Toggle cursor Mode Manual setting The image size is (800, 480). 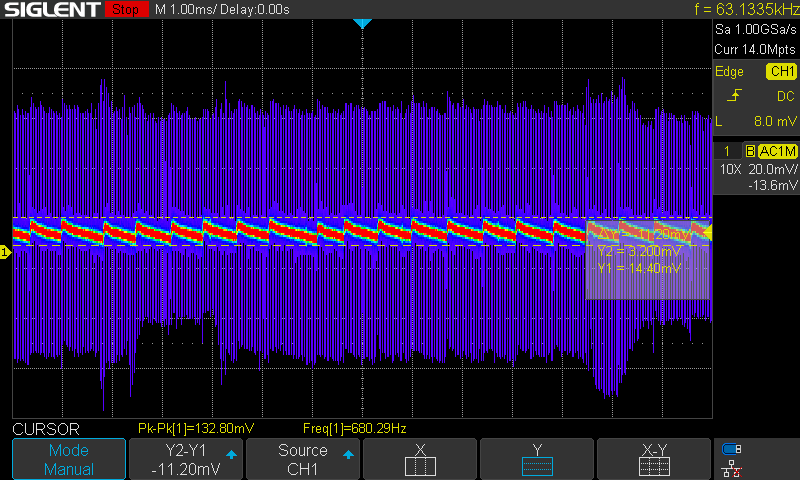pyautogui.click(x=69, y=459)
